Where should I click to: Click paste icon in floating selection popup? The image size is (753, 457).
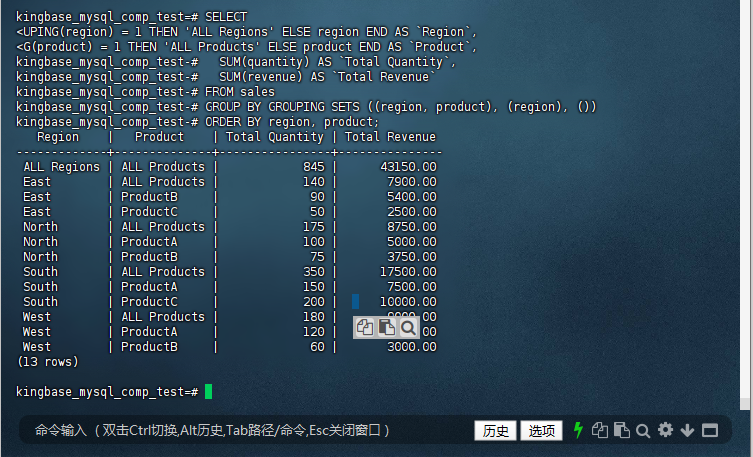[387, 327]
